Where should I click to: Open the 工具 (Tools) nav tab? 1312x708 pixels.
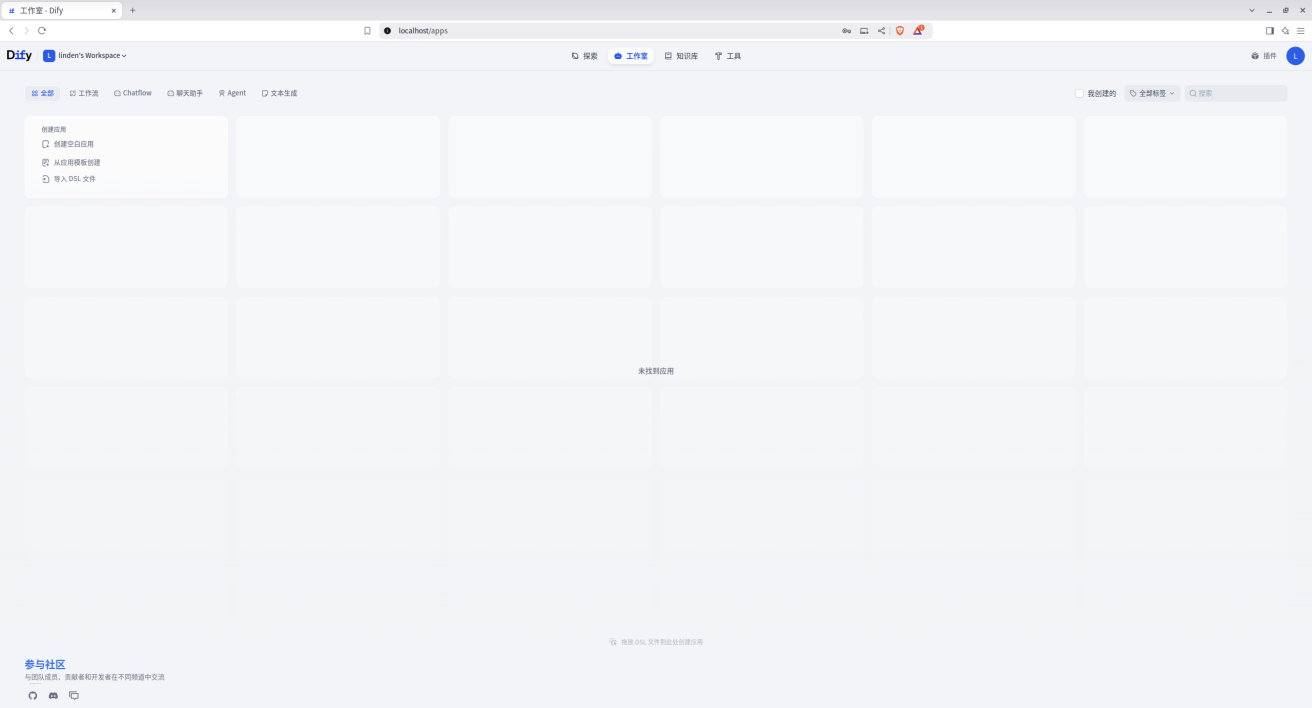728,56
